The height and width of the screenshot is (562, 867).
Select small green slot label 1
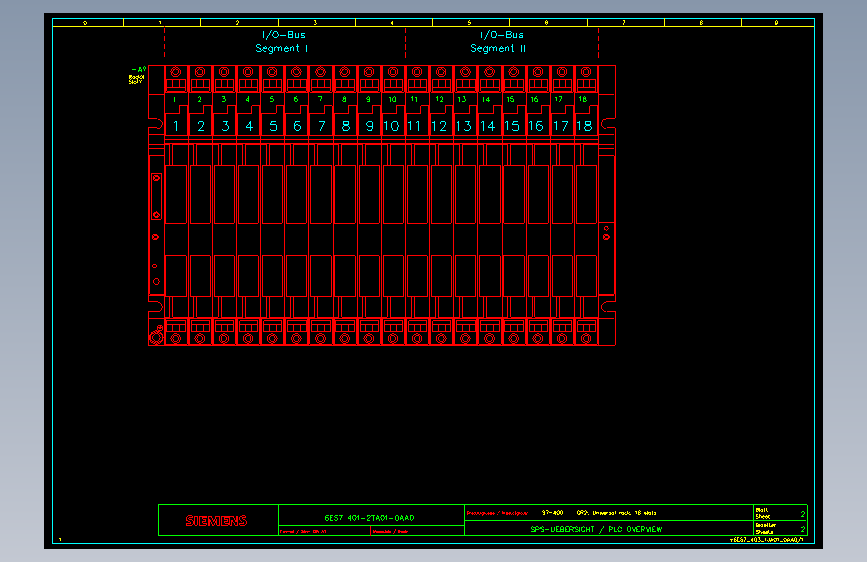click(175, 100)
